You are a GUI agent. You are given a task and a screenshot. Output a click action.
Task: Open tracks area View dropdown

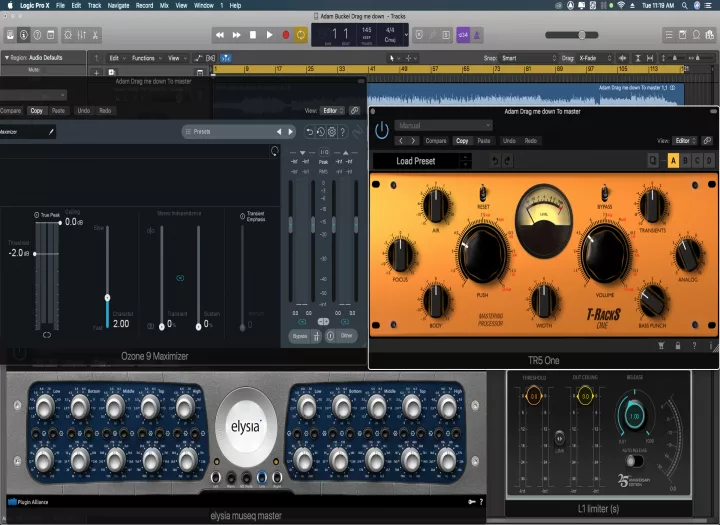177,58
